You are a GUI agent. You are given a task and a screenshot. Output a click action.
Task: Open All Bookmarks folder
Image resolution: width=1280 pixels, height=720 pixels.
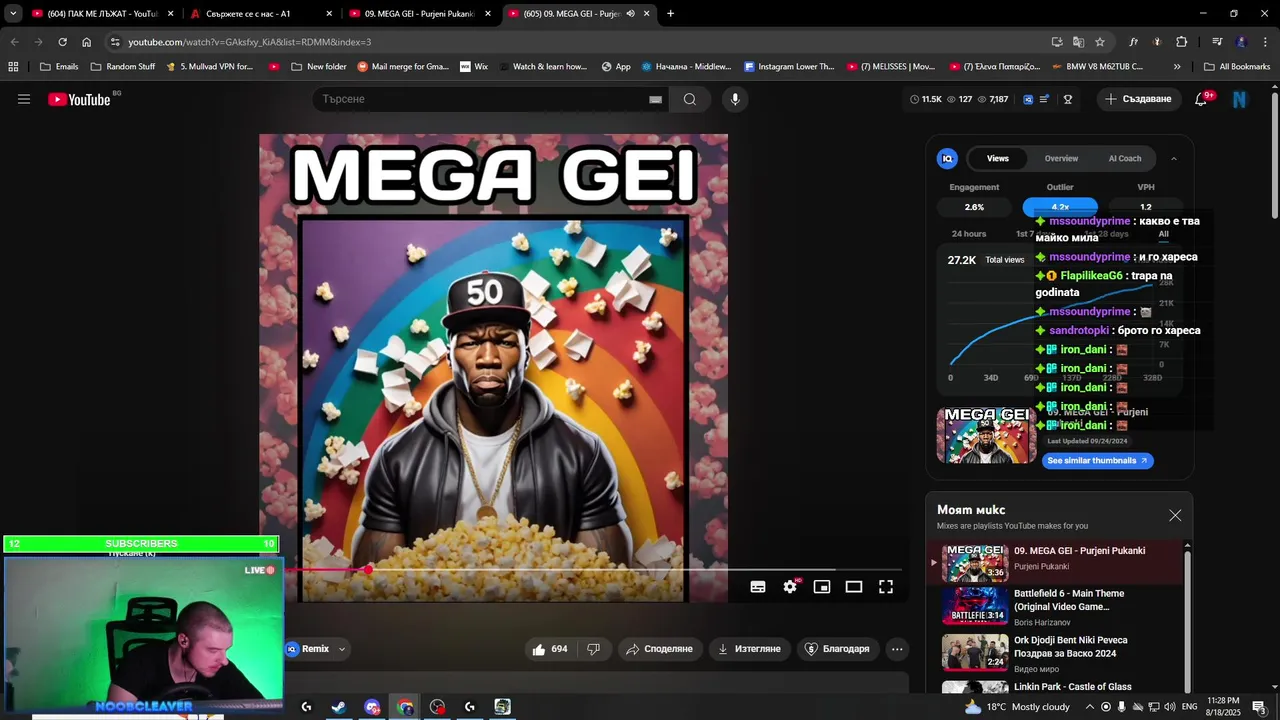pos(1236,67)
